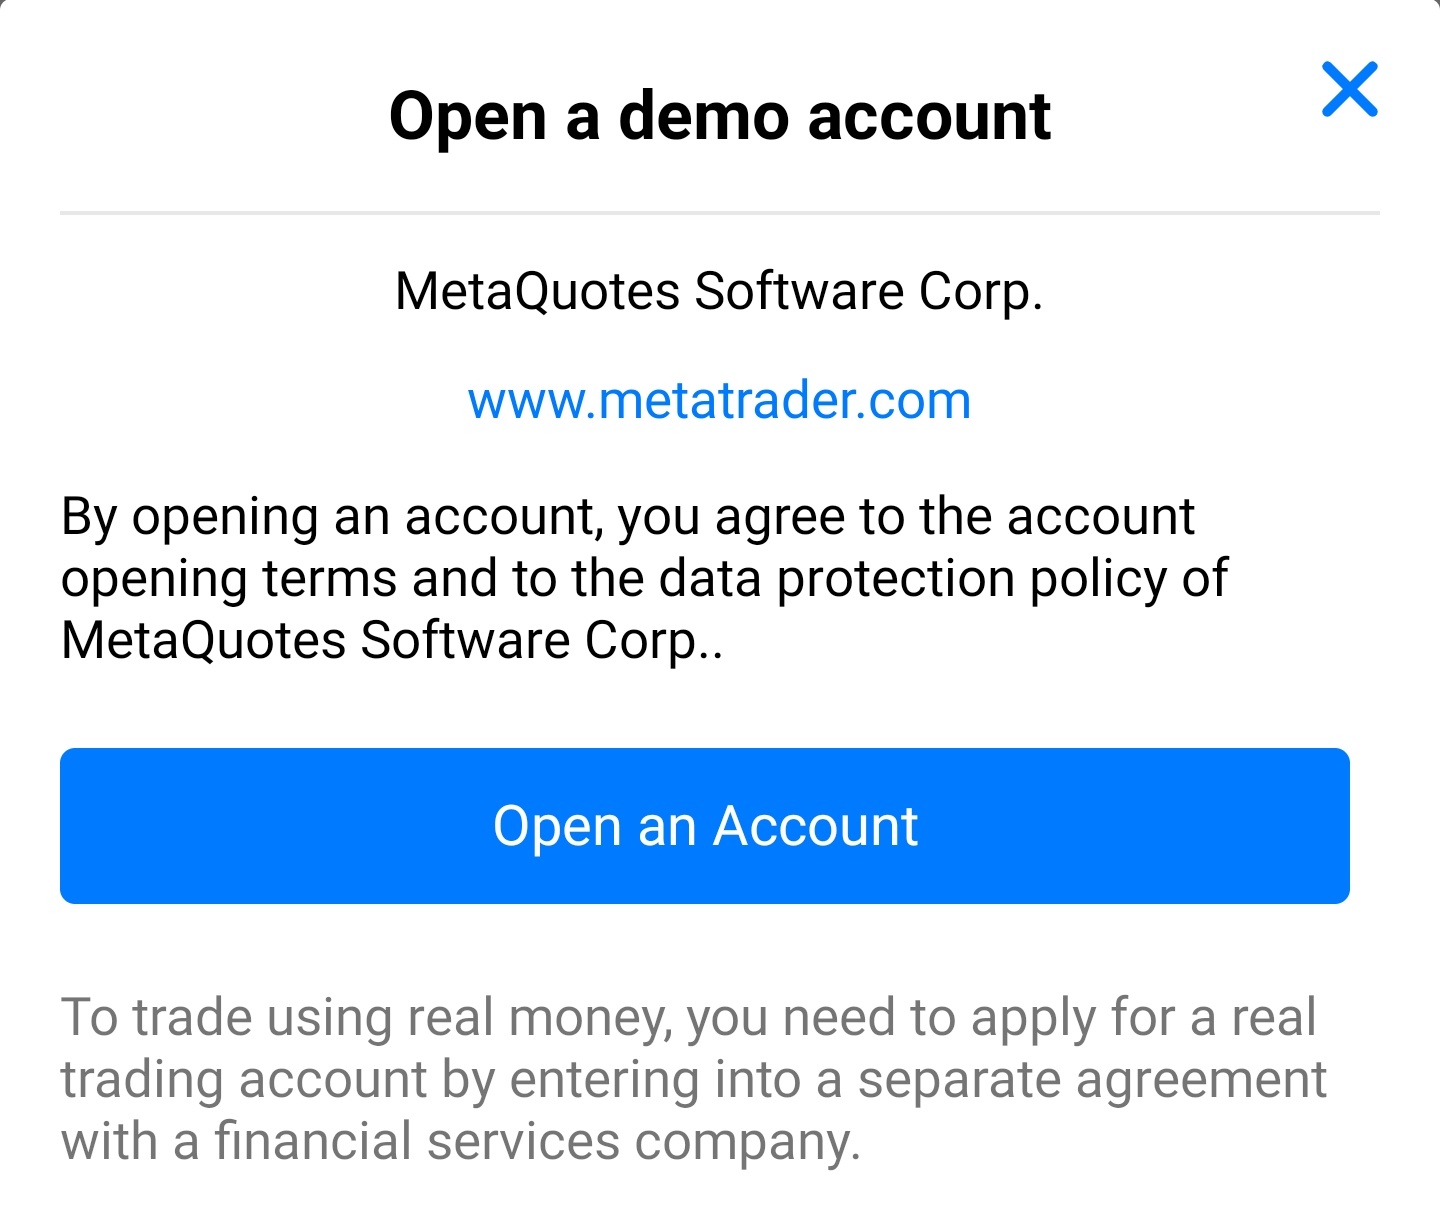Image resolution: width=1440 pixels, height=1217 pixels.
Task: Close the demo account dialog
Action: coord(1349,89)
